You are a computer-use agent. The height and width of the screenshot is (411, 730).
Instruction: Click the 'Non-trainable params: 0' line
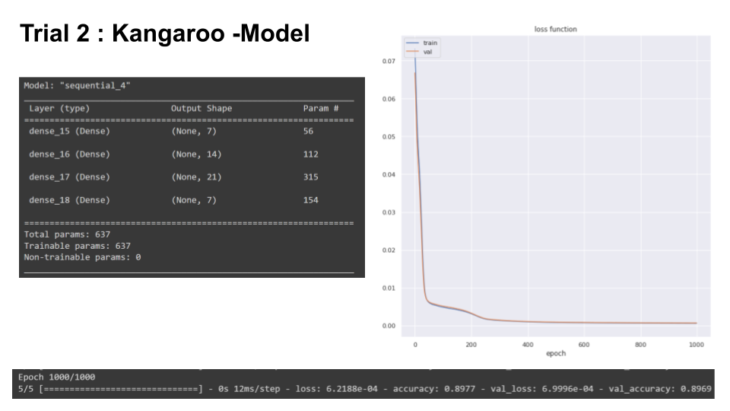pyautogui.click(x=82, y=256)
